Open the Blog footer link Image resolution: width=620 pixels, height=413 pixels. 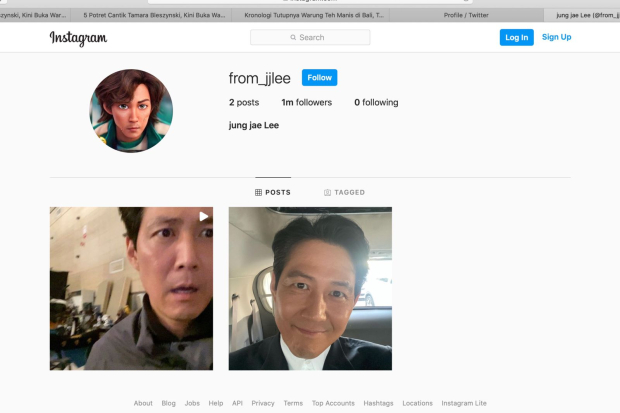coord(168,403)
